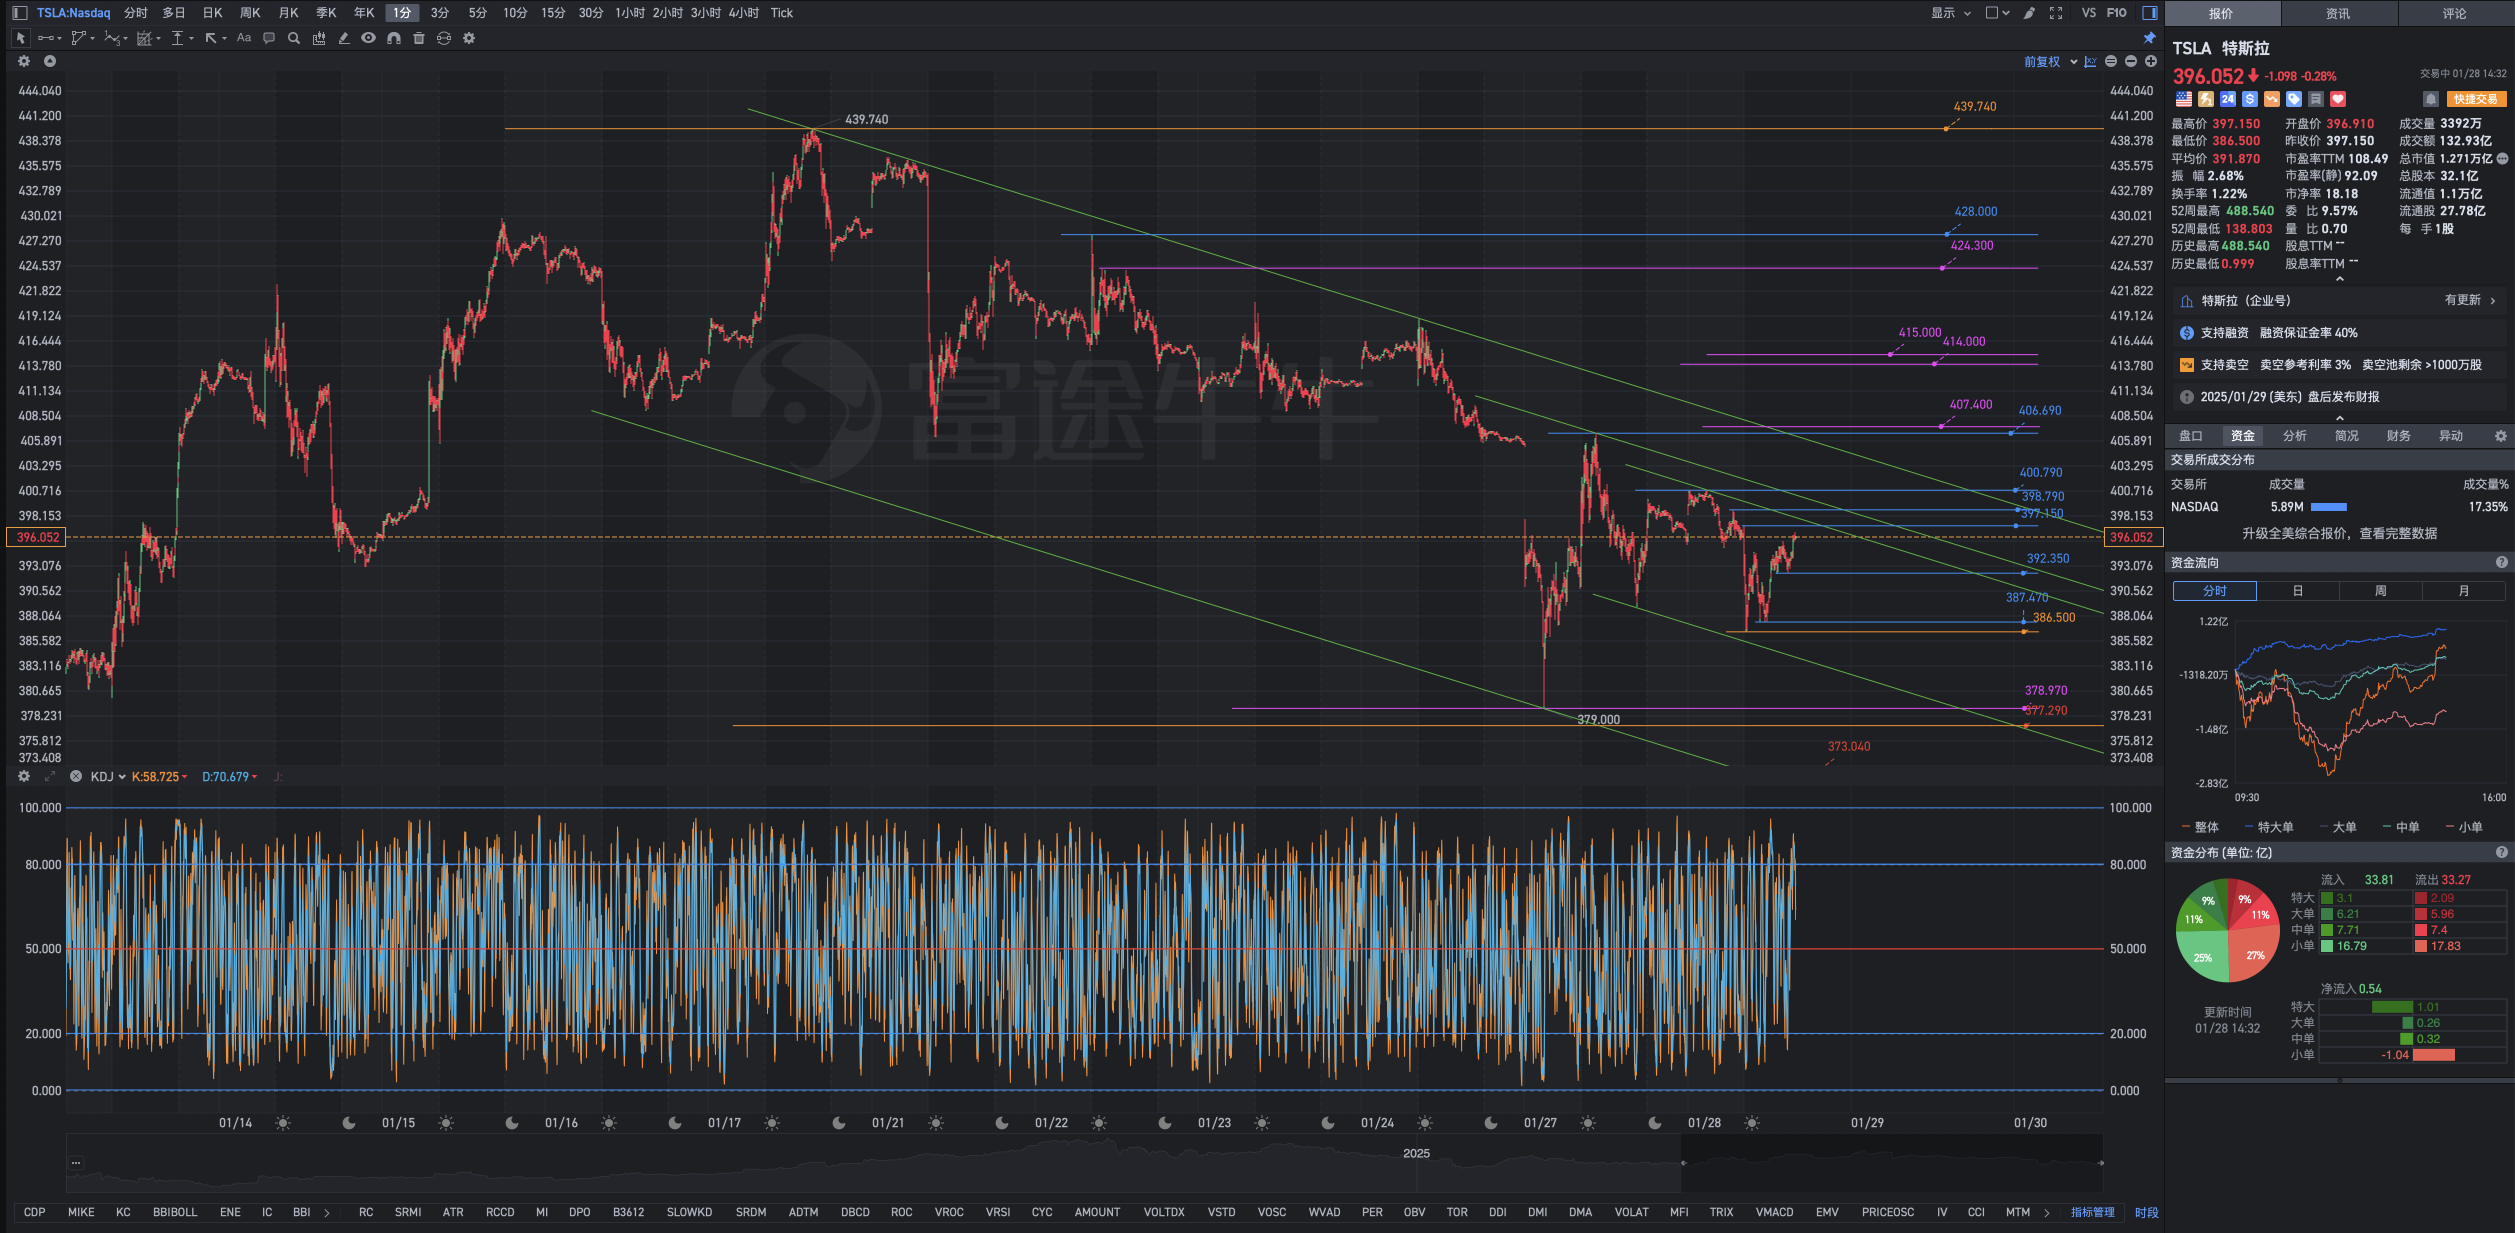Click the paint brush theme icon

[2029, 13]
